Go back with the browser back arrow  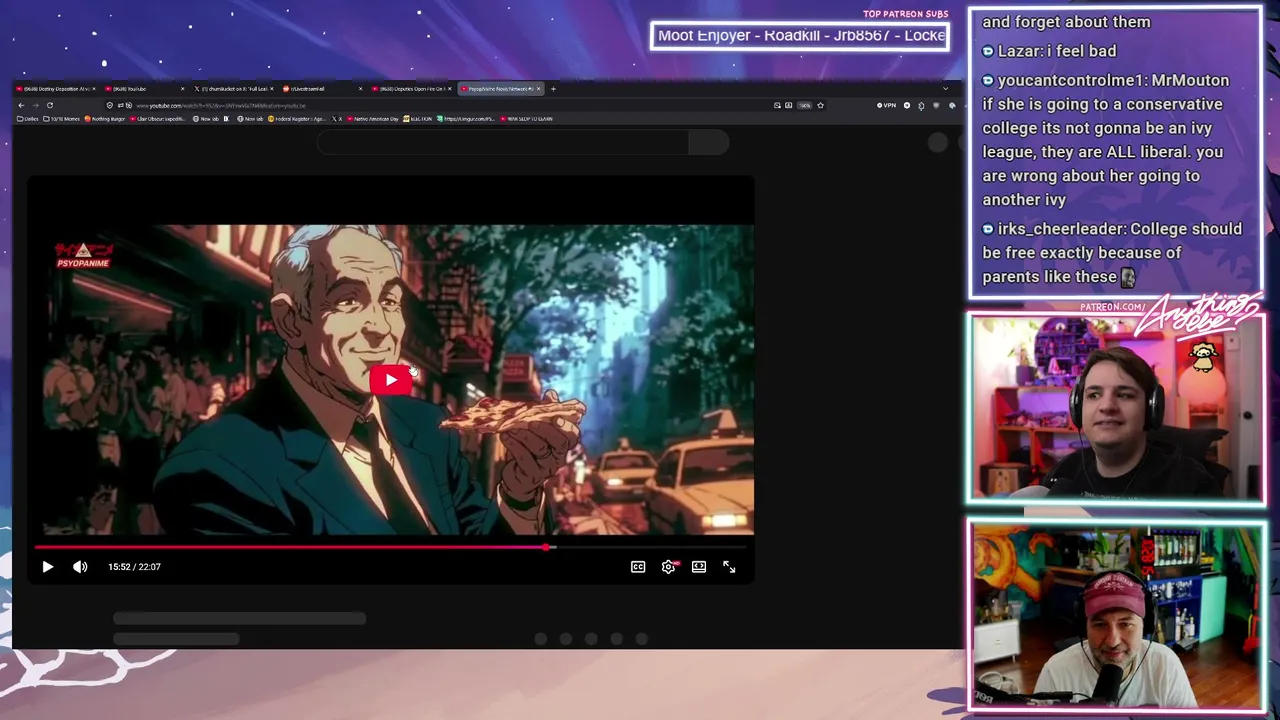pos(21,105)
